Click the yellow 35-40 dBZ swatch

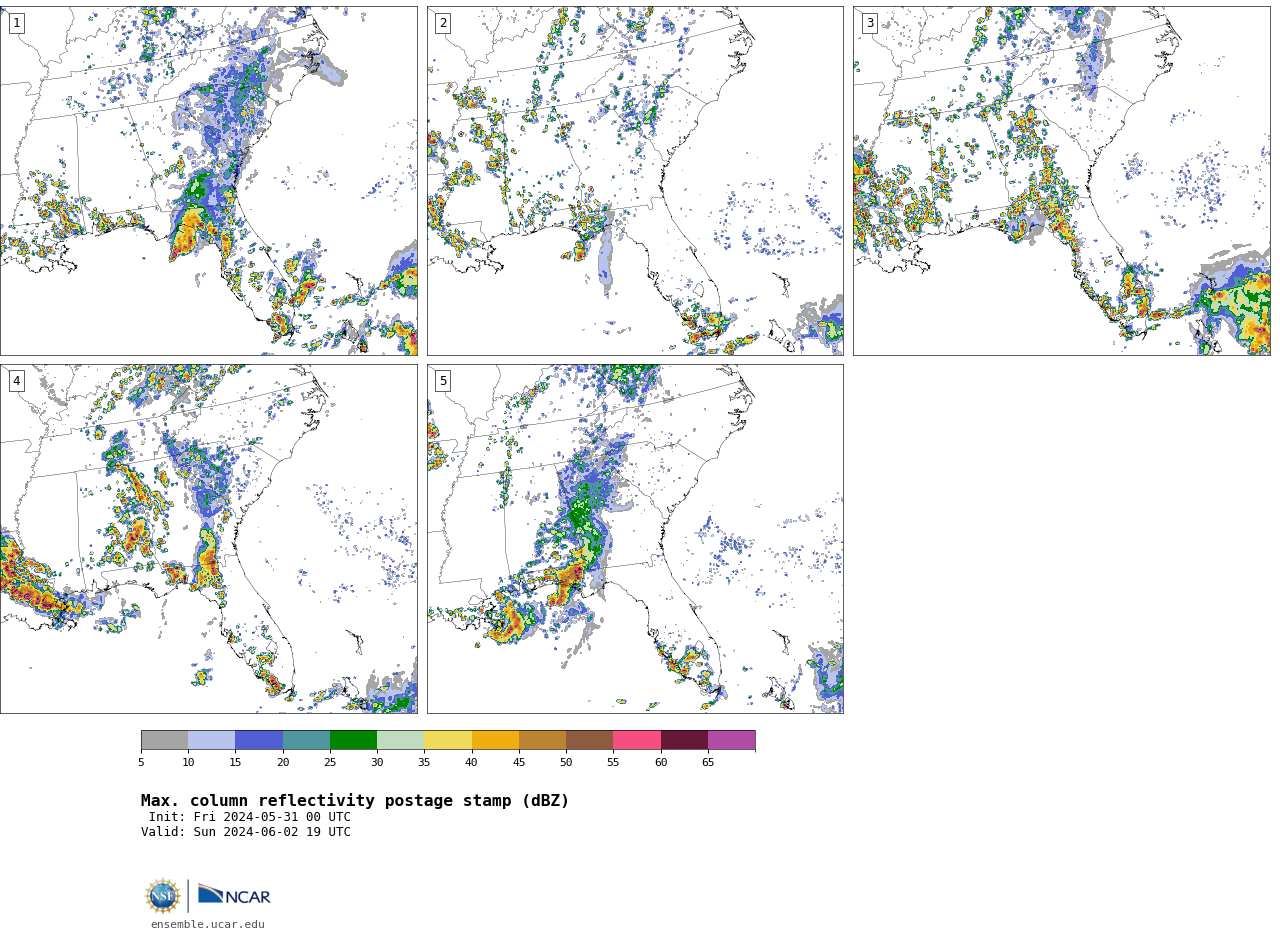pos(448,740)
